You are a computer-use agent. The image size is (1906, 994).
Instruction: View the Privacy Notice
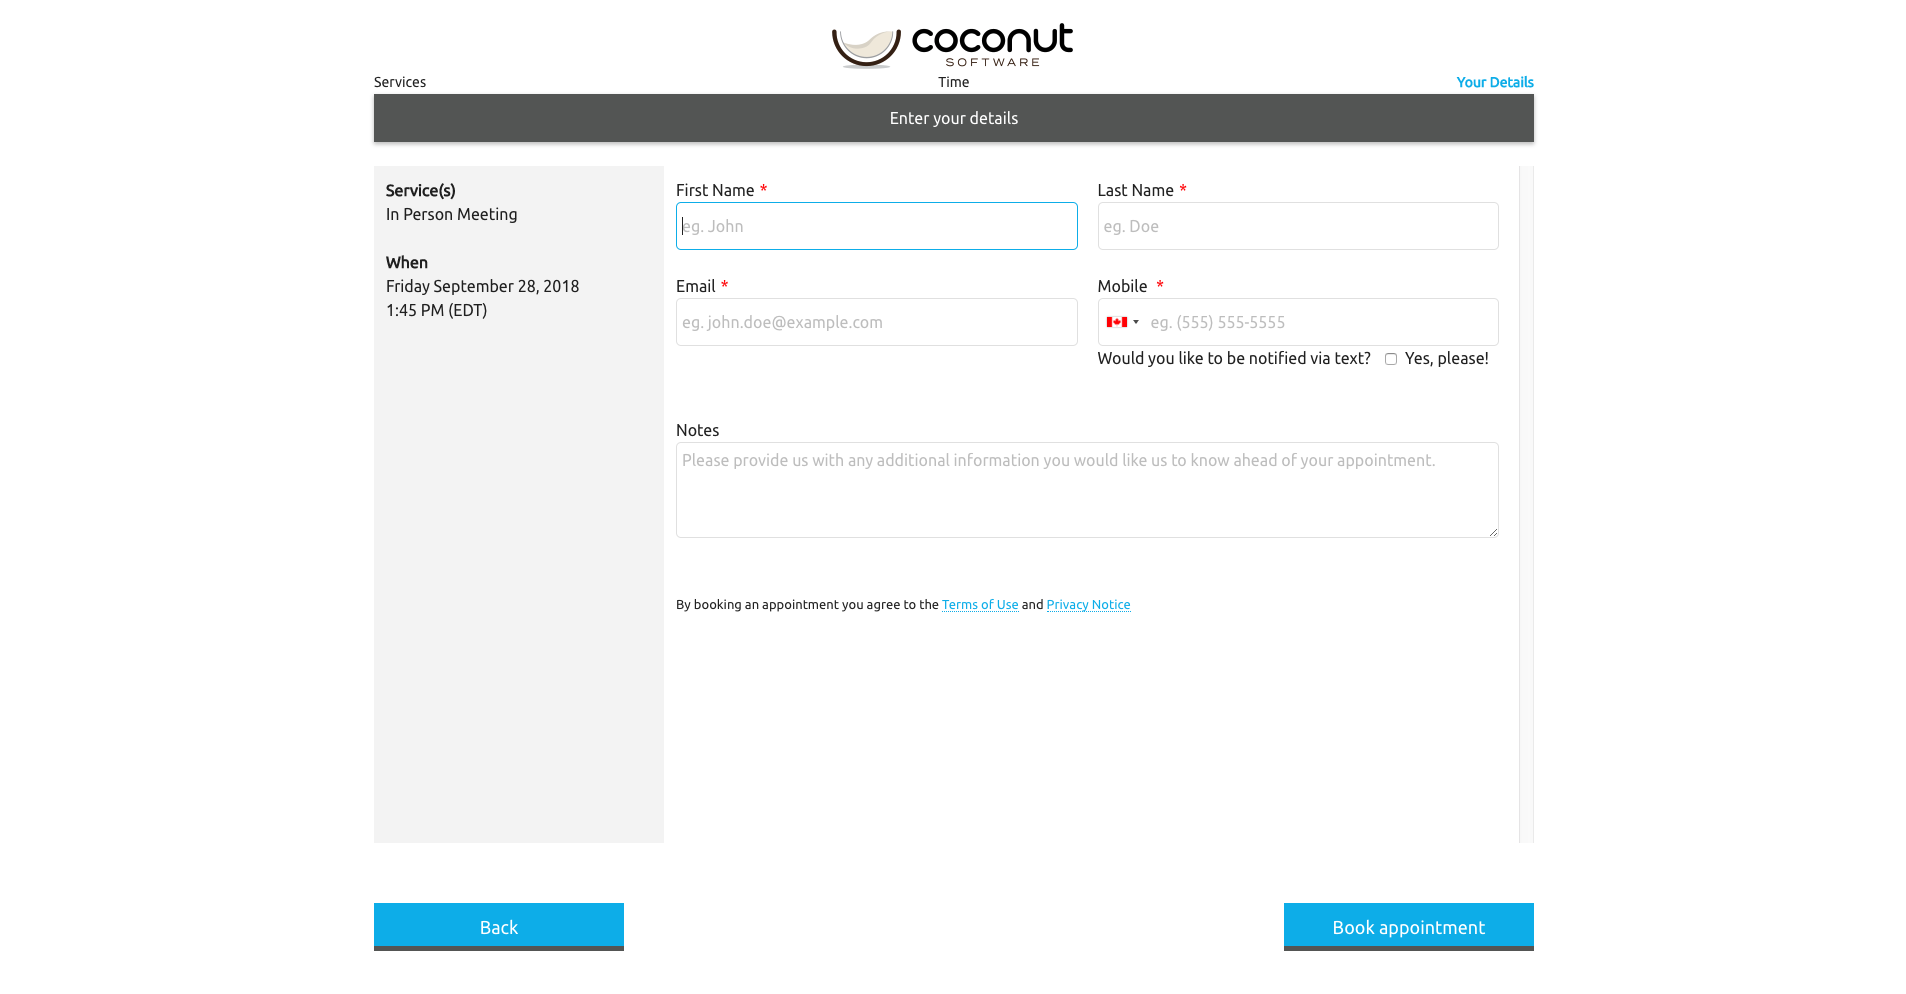1088,604
